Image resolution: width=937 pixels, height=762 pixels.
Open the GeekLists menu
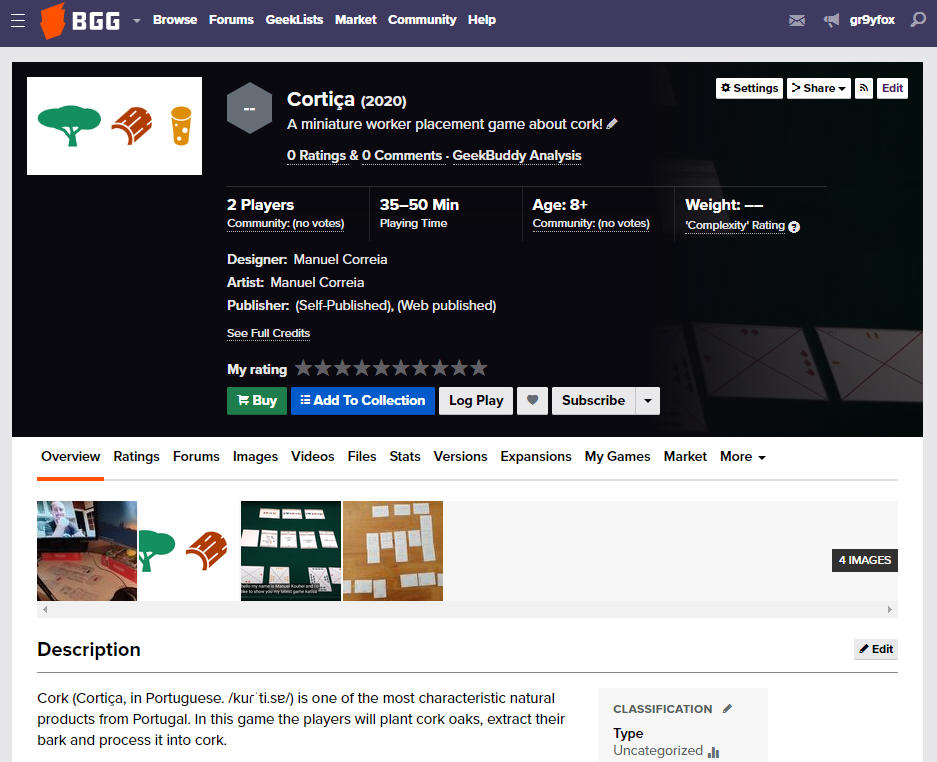294,20
